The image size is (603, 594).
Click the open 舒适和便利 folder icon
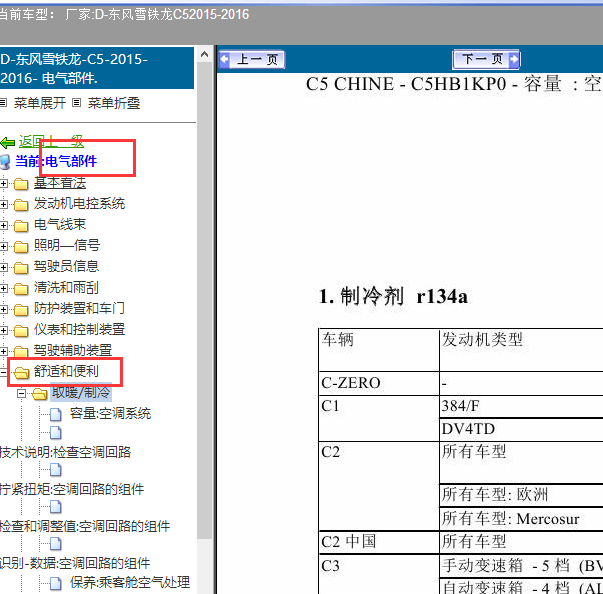point(21,373)
